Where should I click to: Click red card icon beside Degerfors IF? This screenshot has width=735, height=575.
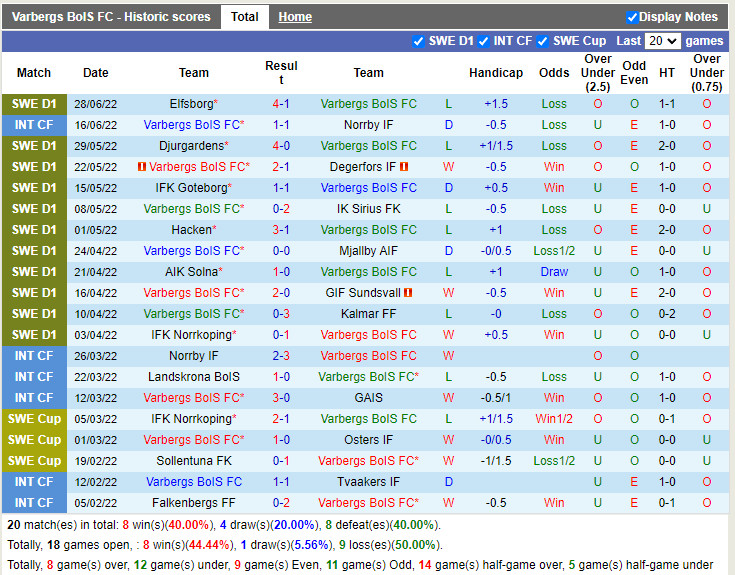point(404,167)
